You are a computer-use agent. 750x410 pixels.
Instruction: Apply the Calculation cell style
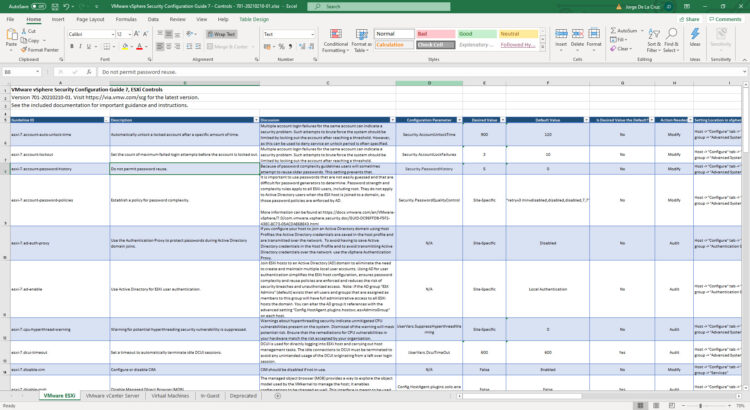tap(394, 45)
